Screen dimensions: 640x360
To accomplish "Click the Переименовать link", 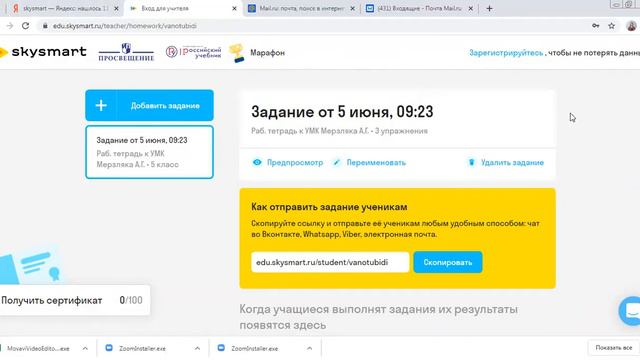I will pyautogui.click(x=376, y=162).
